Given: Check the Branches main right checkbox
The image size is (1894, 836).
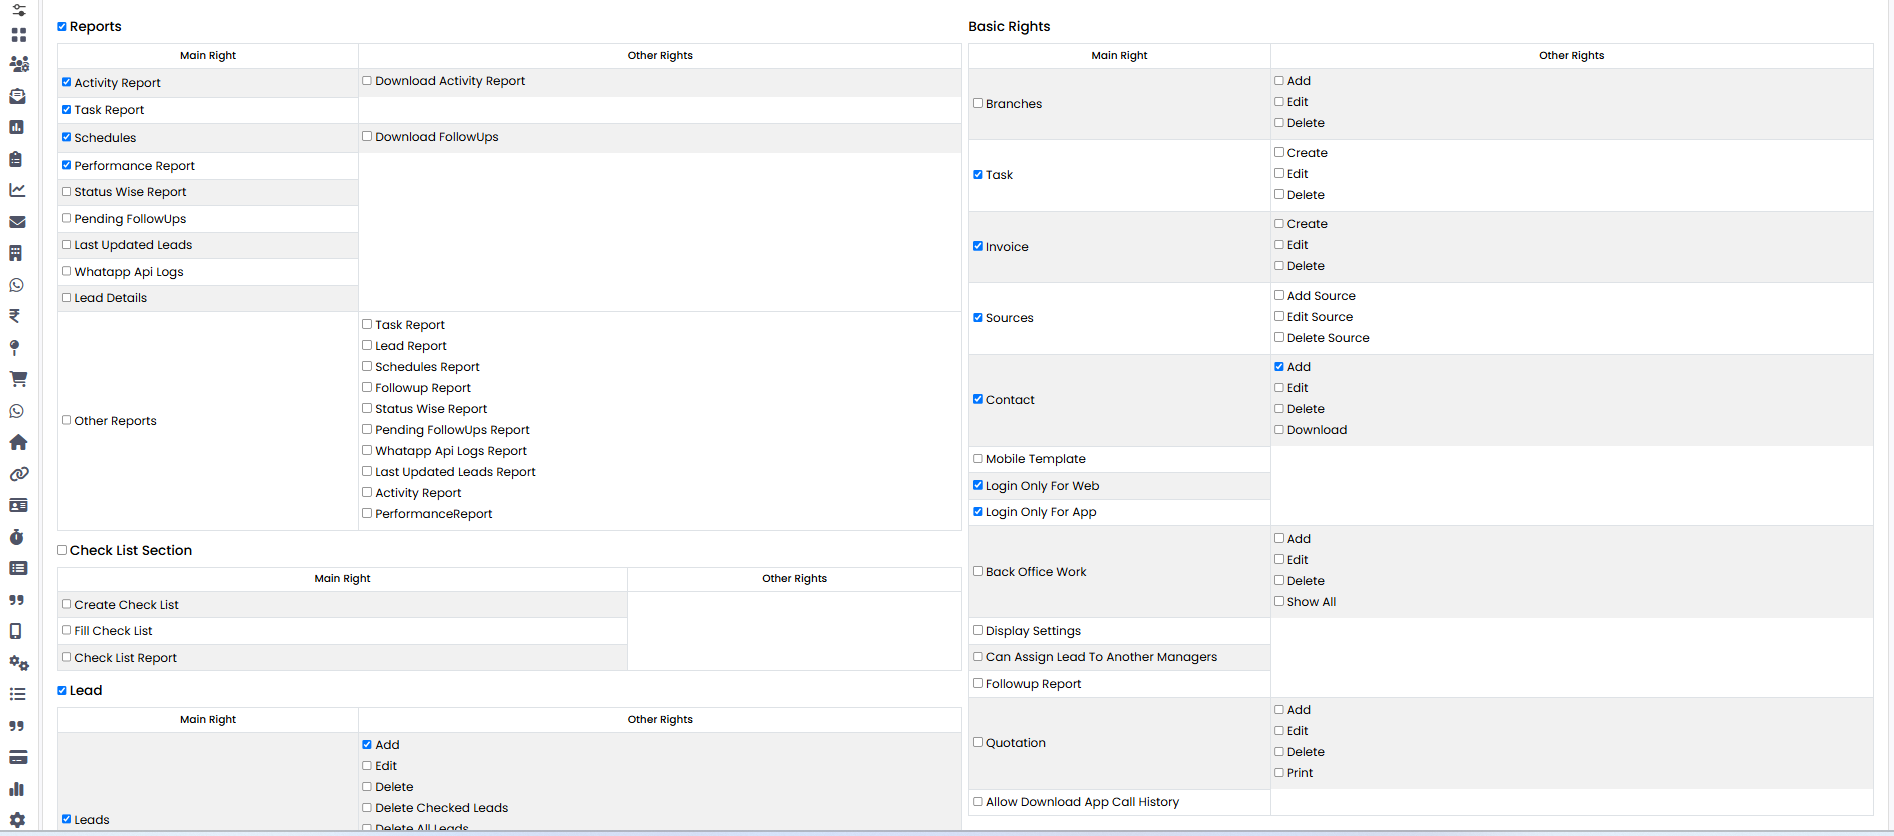Looking at the screenshot, I should point(978,103).
